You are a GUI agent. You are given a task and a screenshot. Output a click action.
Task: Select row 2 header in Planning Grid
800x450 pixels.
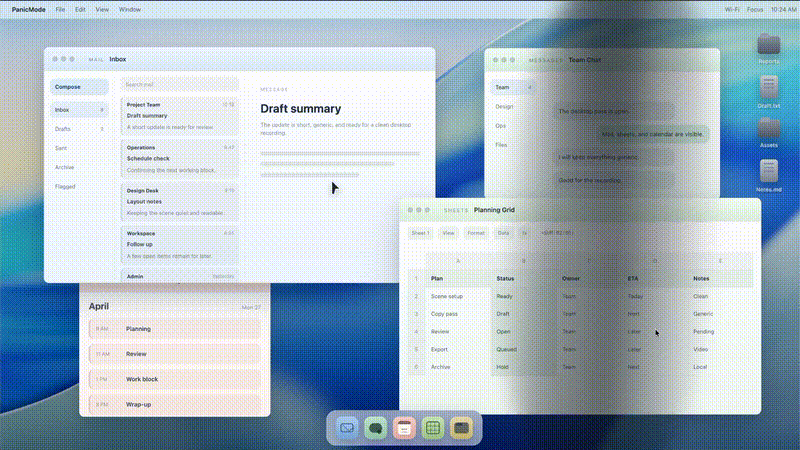coord(416,296)
